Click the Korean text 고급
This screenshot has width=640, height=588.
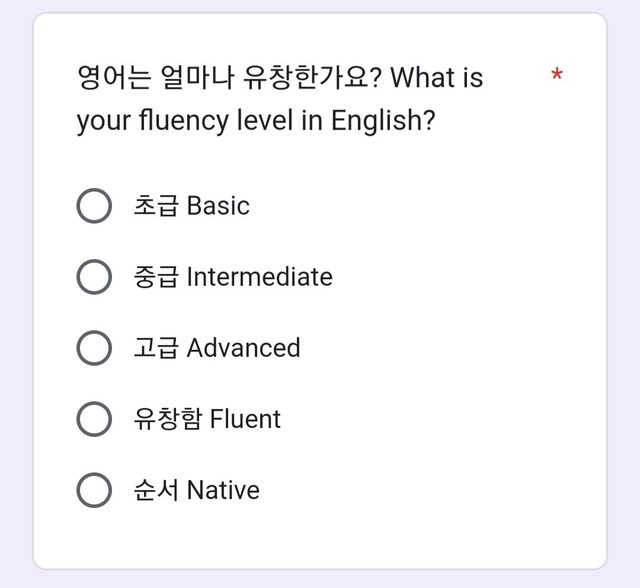click(156, 348)
